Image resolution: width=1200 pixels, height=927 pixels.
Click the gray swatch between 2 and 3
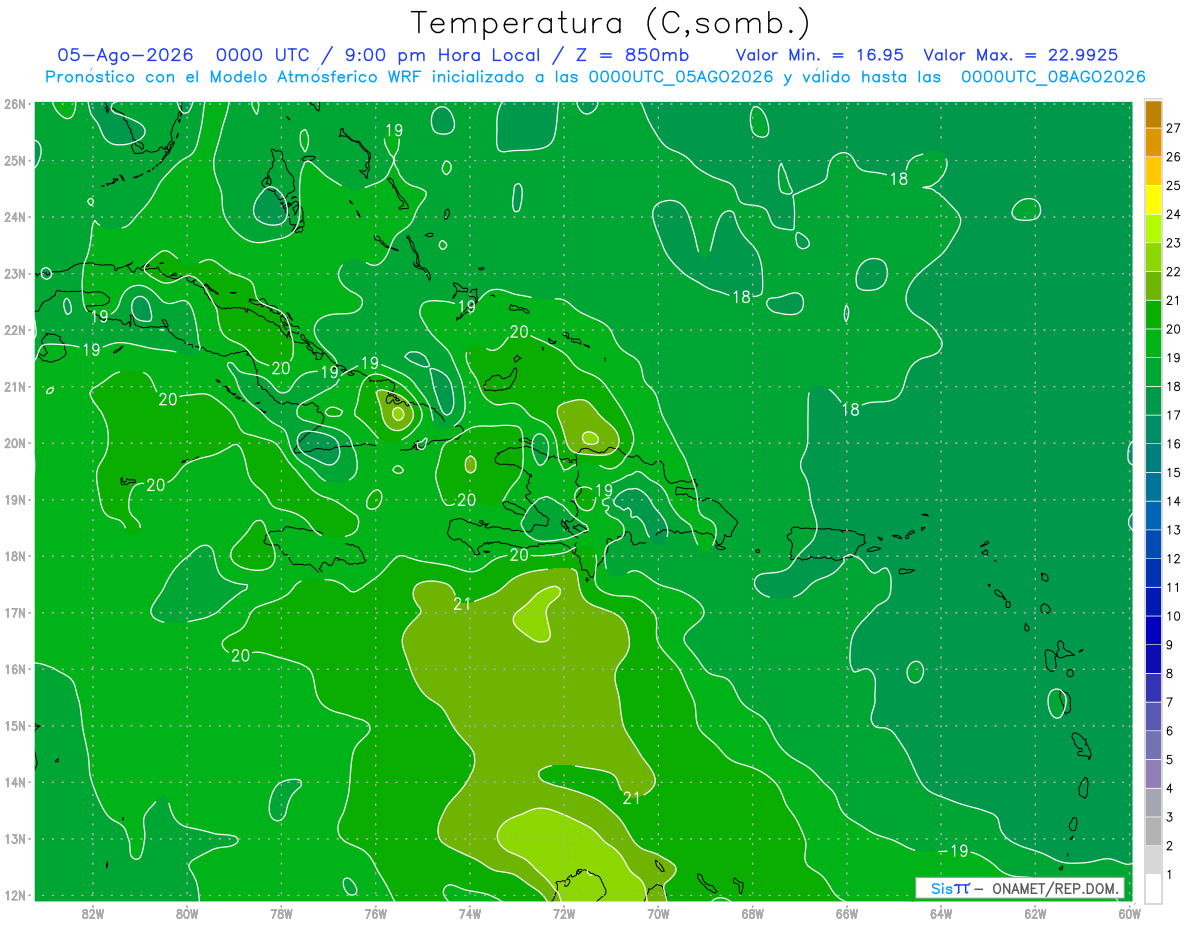pos(1153,831)
